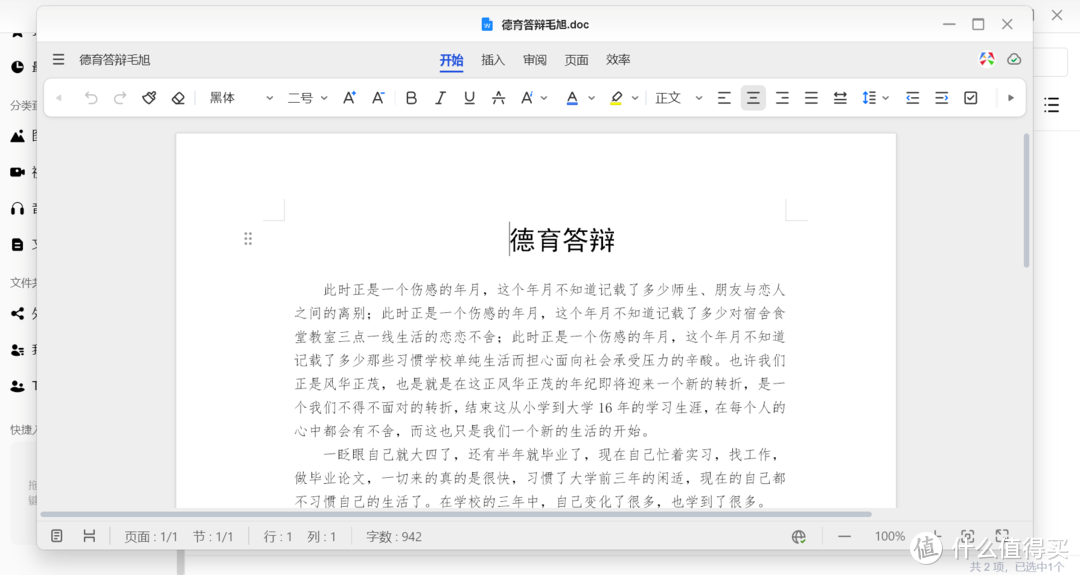Click the video camera icon in background sidebar
Viewport: 1080px width, 575px height.
point(17,171)
